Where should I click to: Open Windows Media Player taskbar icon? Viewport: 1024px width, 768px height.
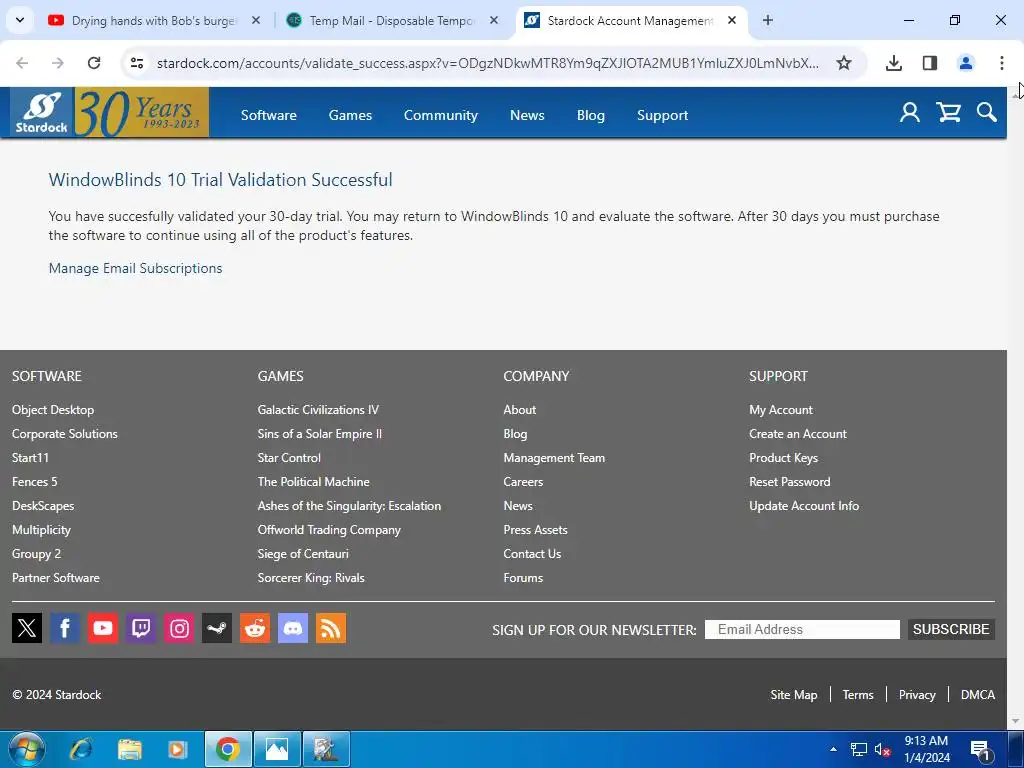tap(177, 749)
